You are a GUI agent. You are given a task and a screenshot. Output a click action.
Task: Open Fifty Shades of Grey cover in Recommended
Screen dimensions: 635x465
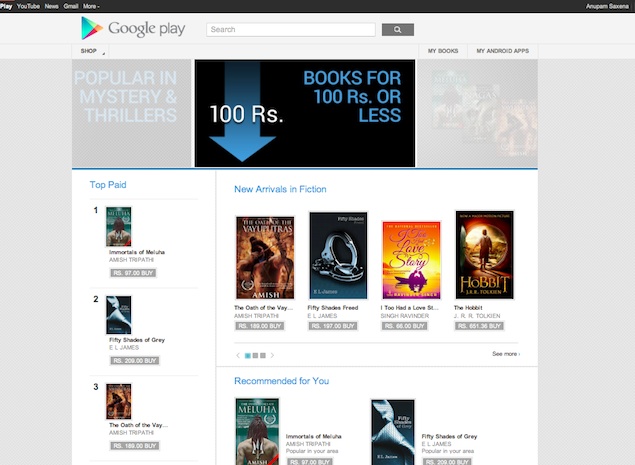tap(393, 433)
